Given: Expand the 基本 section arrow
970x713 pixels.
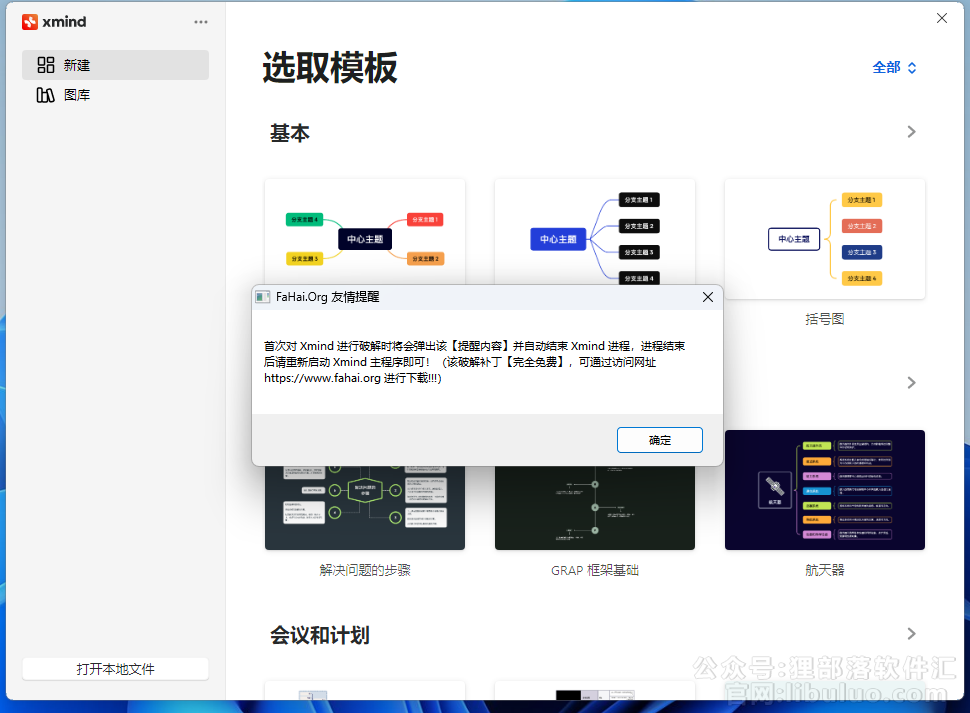Looking at the screenshot, I should click(911, 132).
